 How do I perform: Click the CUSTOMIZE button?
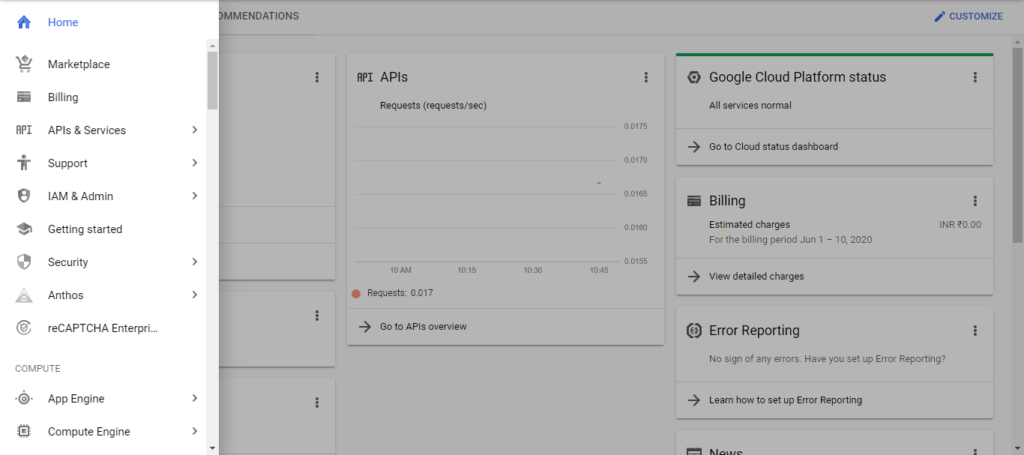pos(968,16)
